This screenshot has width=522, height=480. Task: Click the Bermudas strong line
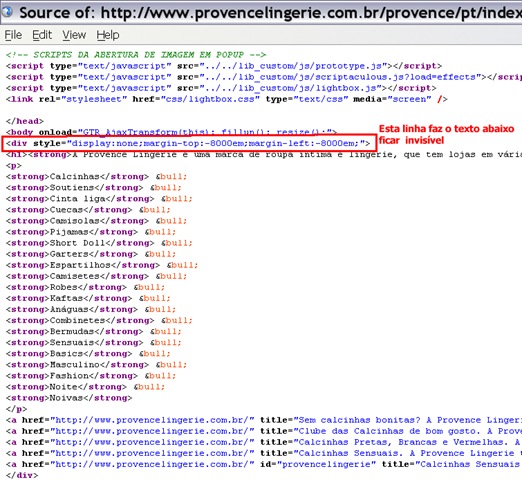[94, 331]
